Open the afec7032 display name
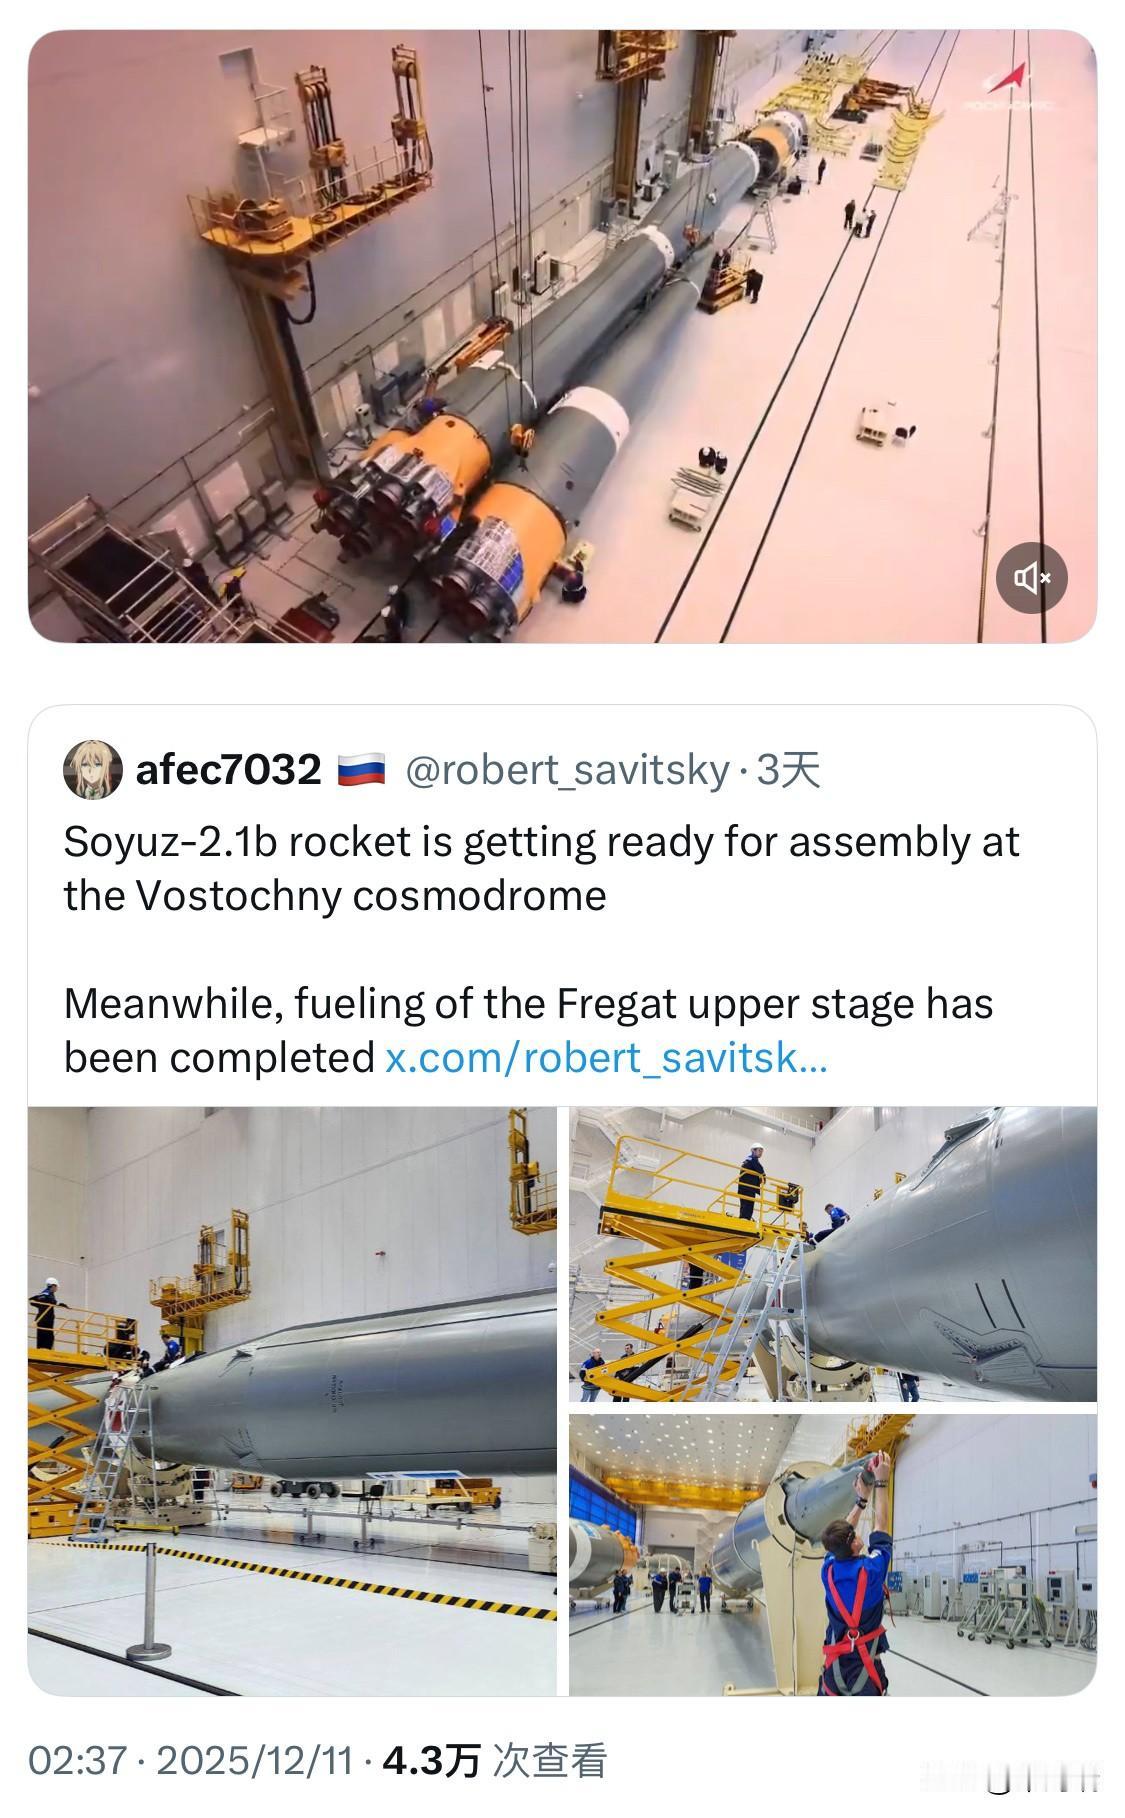The width and height of the screenshot is (1125, 1818). pos(228,770)
